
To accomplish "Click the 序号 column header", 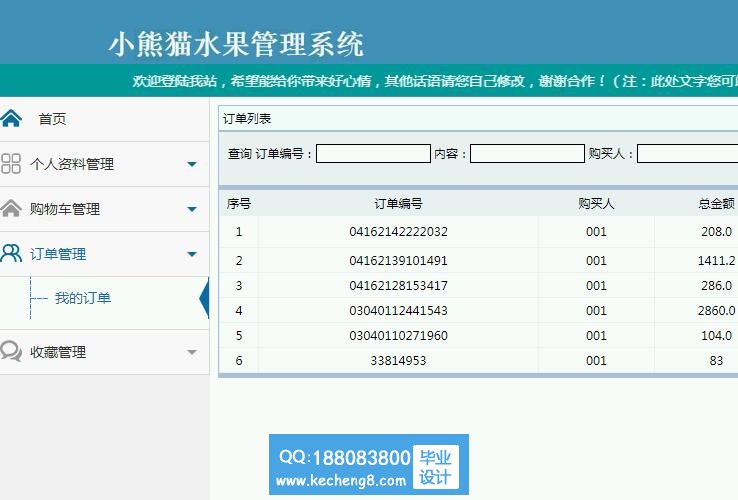I will (239, 203).
